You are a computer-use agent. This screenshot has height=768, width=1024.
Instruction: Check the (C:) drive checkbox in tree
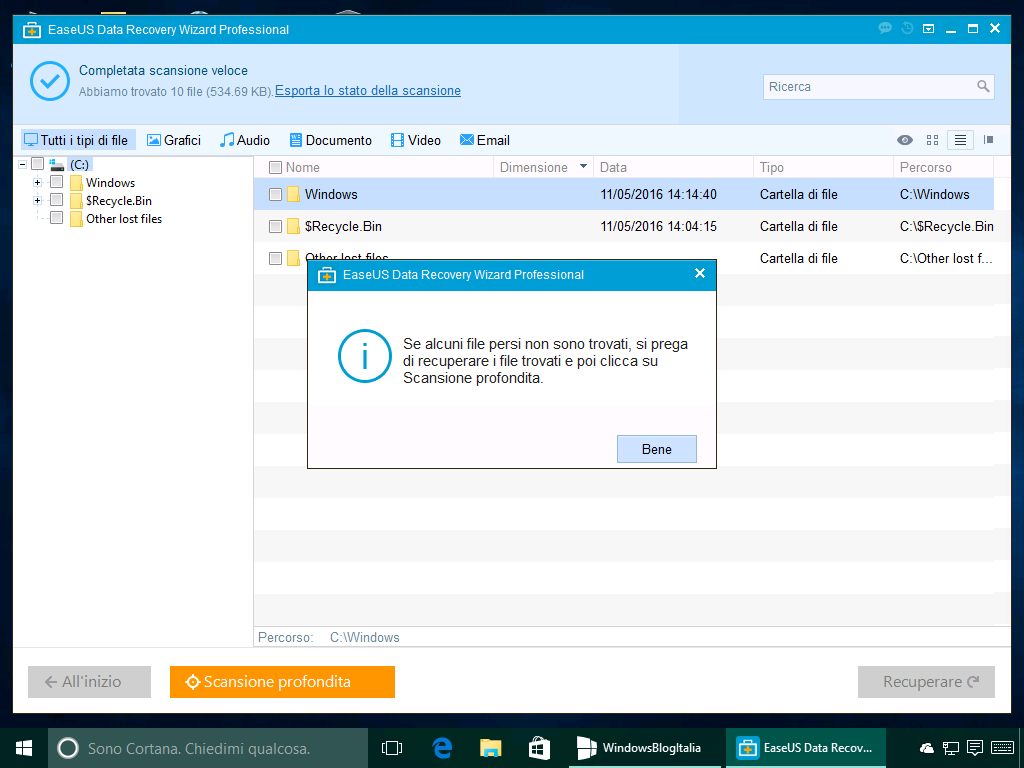[x=37, y=163]
